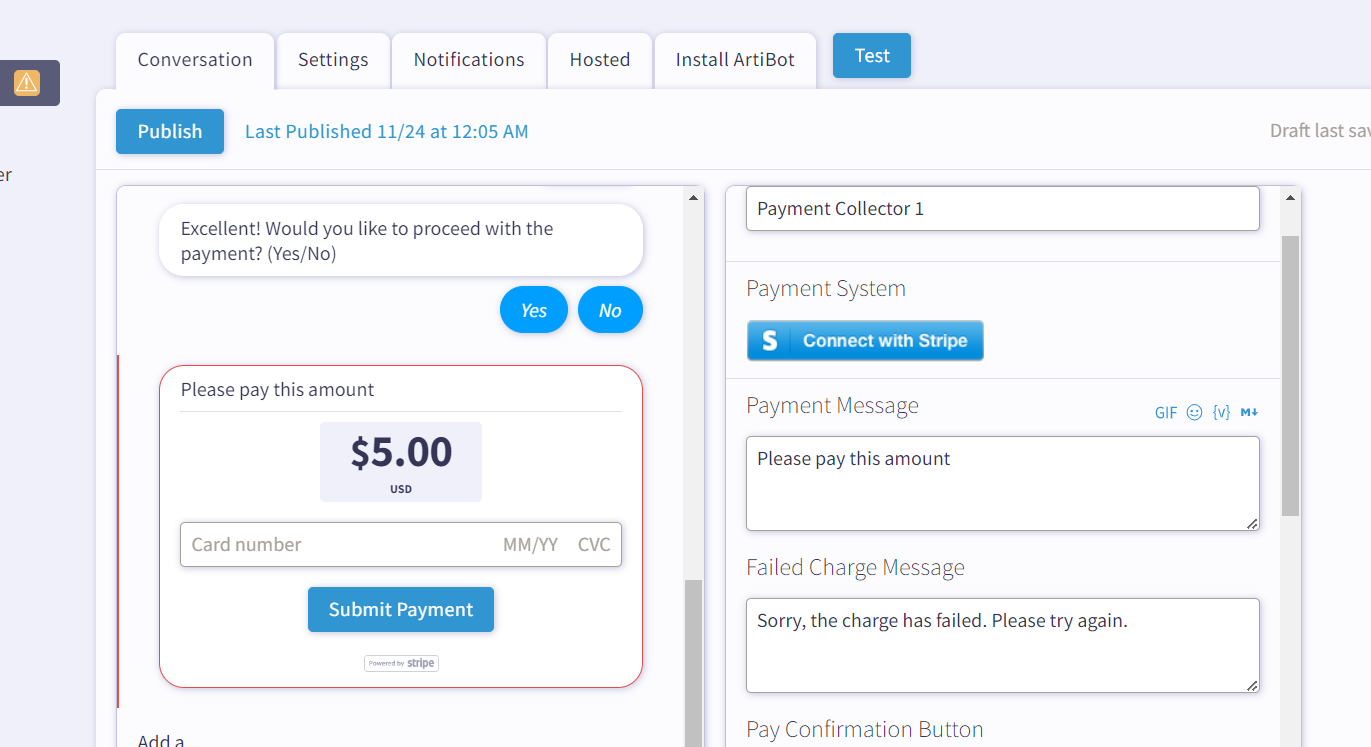Insert a GIF into the Payment Message
1371x747 pixels.
pos(1165,412)
